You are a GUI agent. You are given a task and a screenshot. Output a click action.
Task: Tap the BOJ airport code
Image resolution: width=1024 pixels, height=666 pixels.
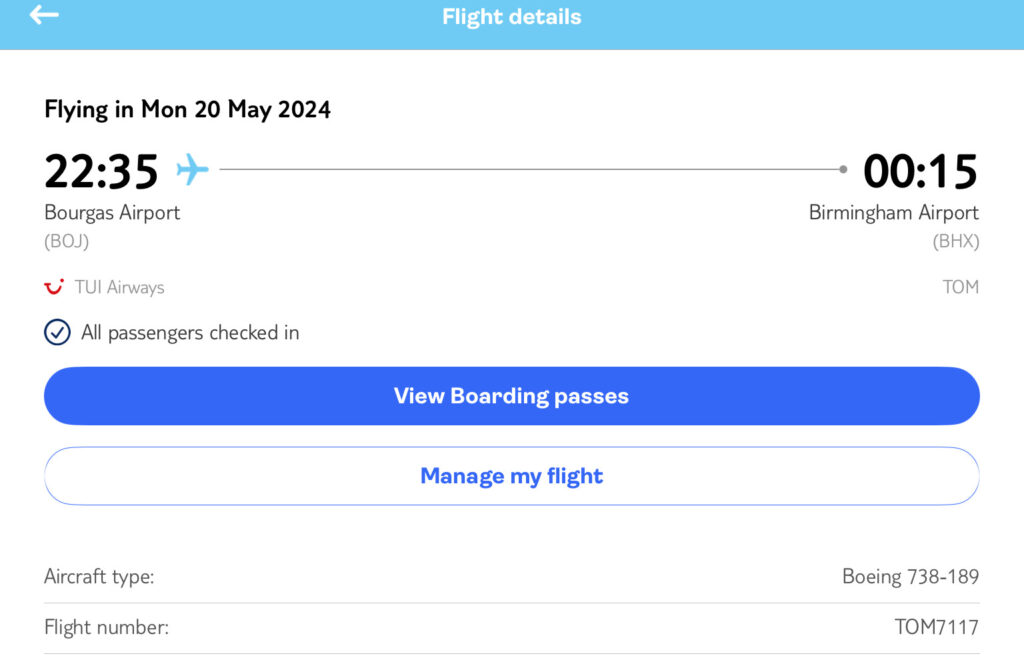[x=67, y=242]
